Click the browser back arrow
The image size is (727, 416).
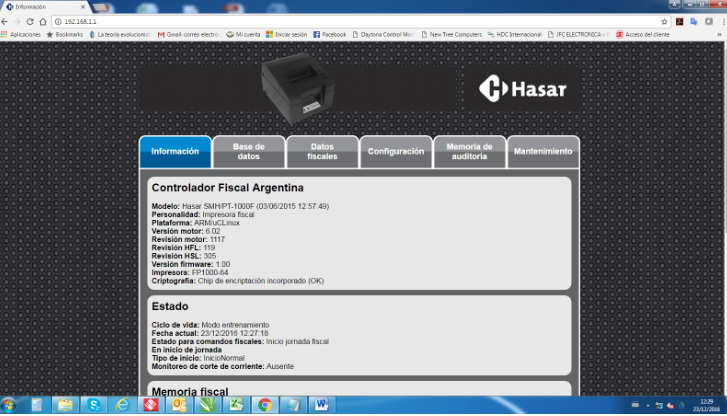tap(8, 21)
